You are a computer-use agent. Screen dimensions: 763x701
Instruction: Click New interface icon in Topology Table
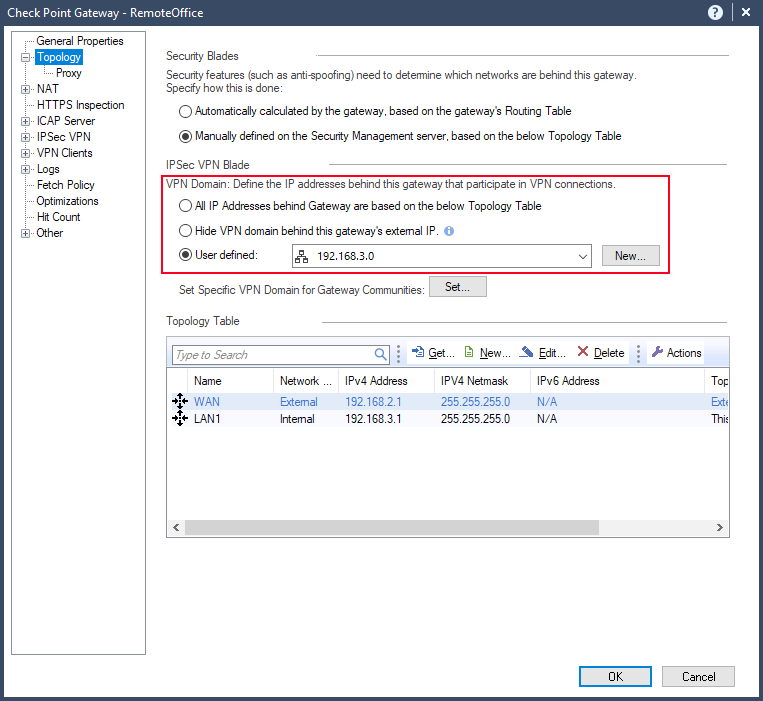(x=470, y=353)
